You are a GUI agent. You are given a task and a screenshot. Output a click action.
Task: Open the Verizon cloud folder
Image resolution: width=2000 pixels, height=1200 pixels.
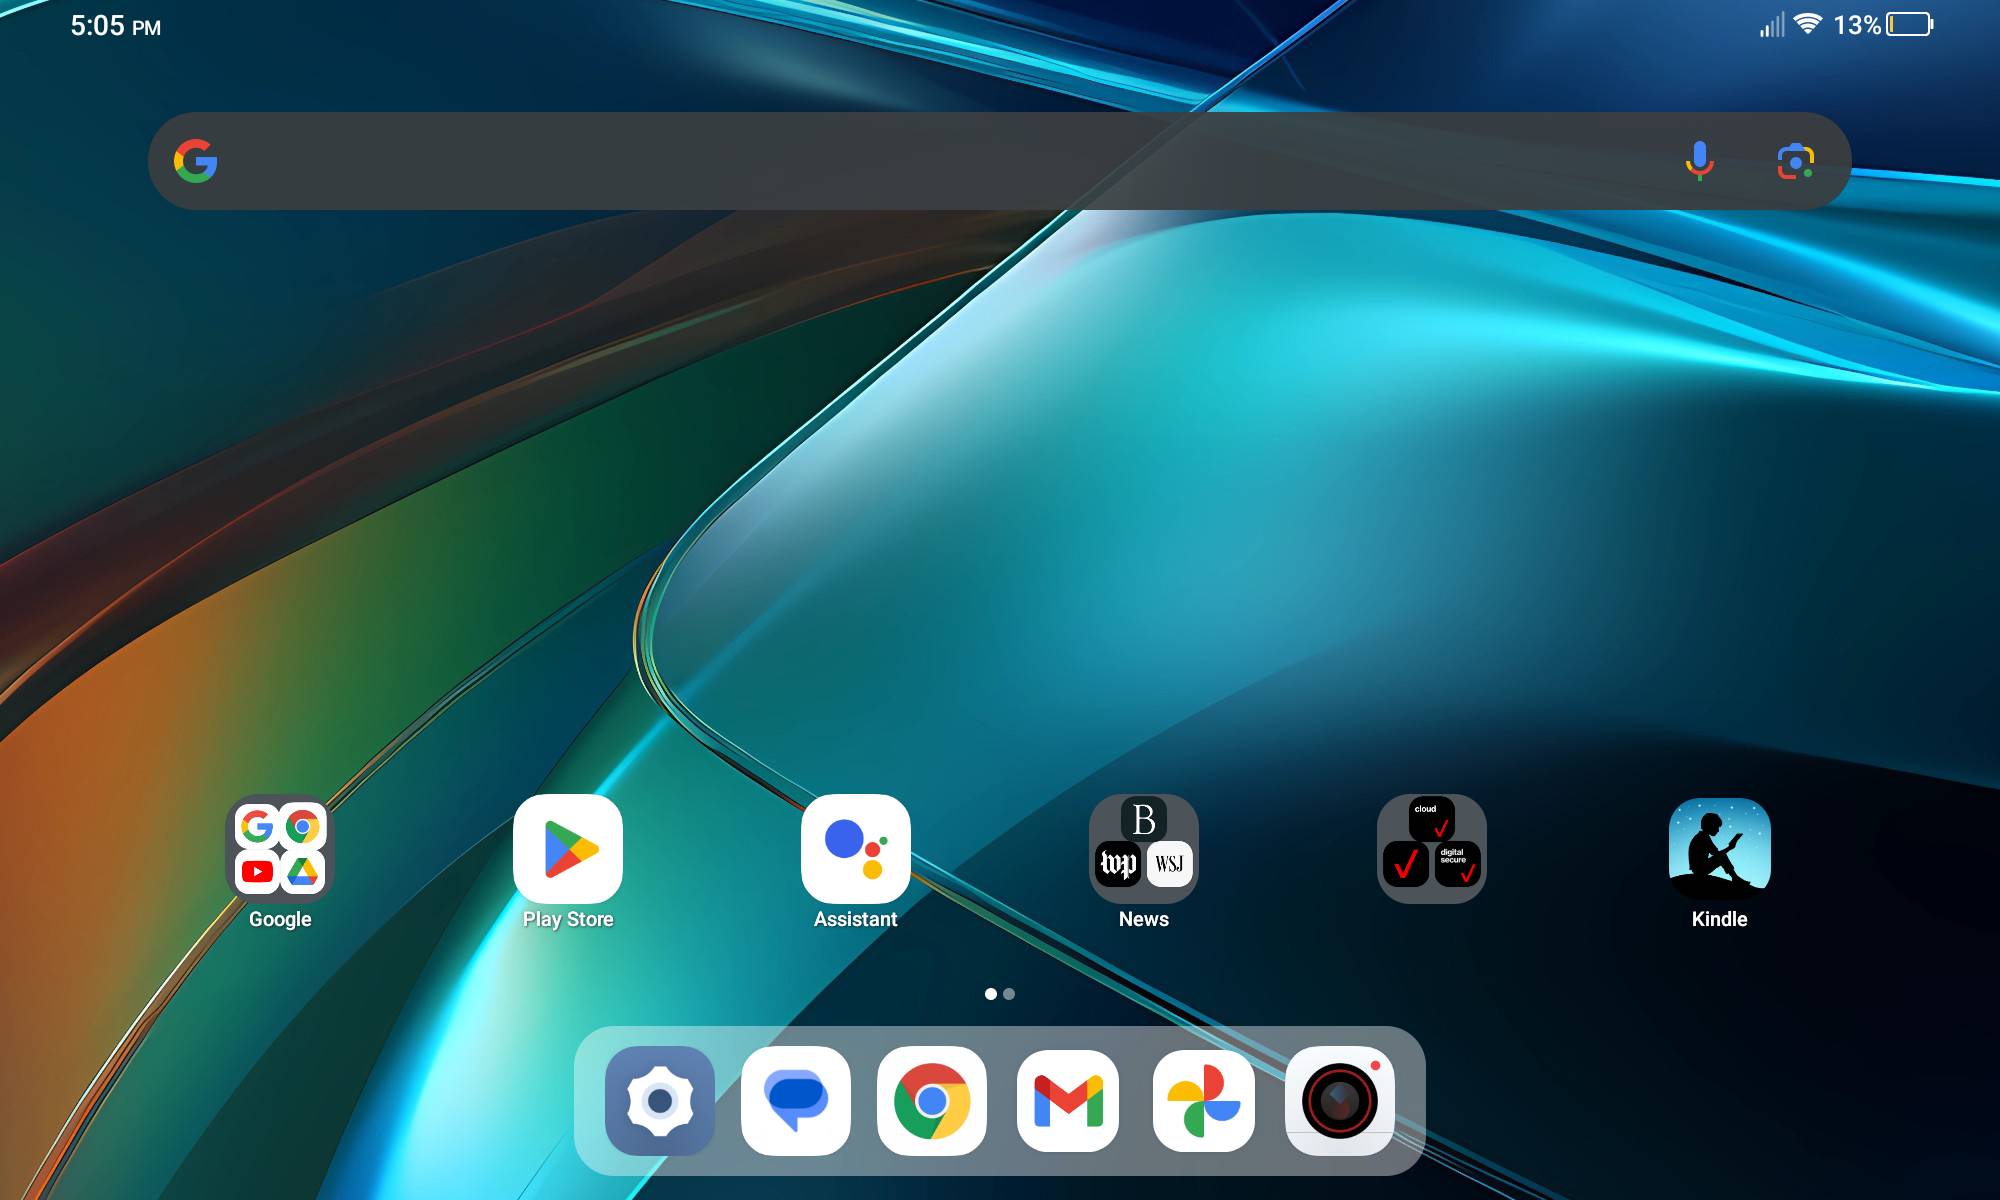pyautogui.click(x=1430, y=848)
